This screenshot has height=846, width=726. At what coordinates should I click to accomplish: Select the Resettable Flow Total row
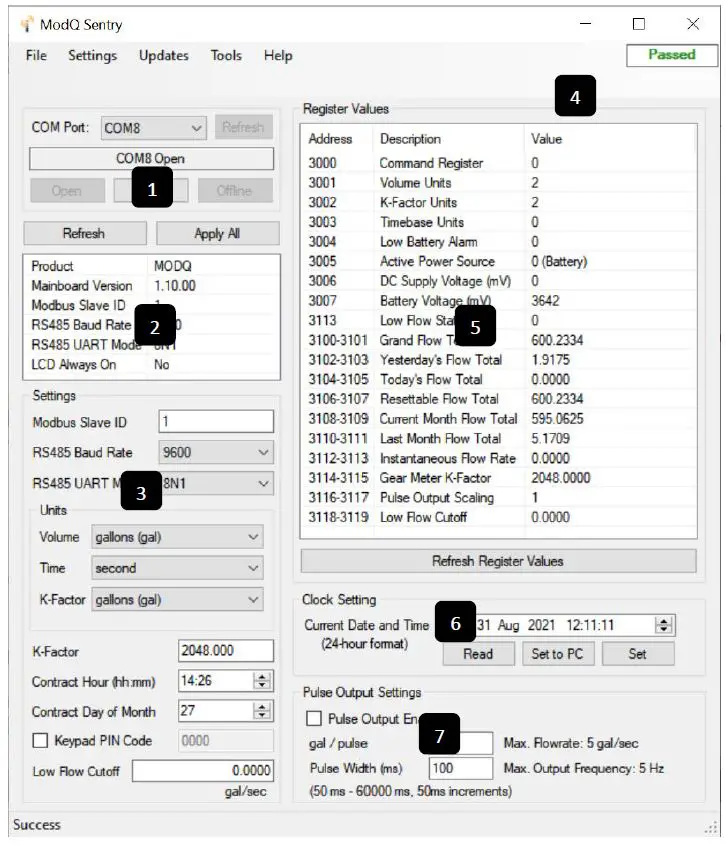(498, 399)
